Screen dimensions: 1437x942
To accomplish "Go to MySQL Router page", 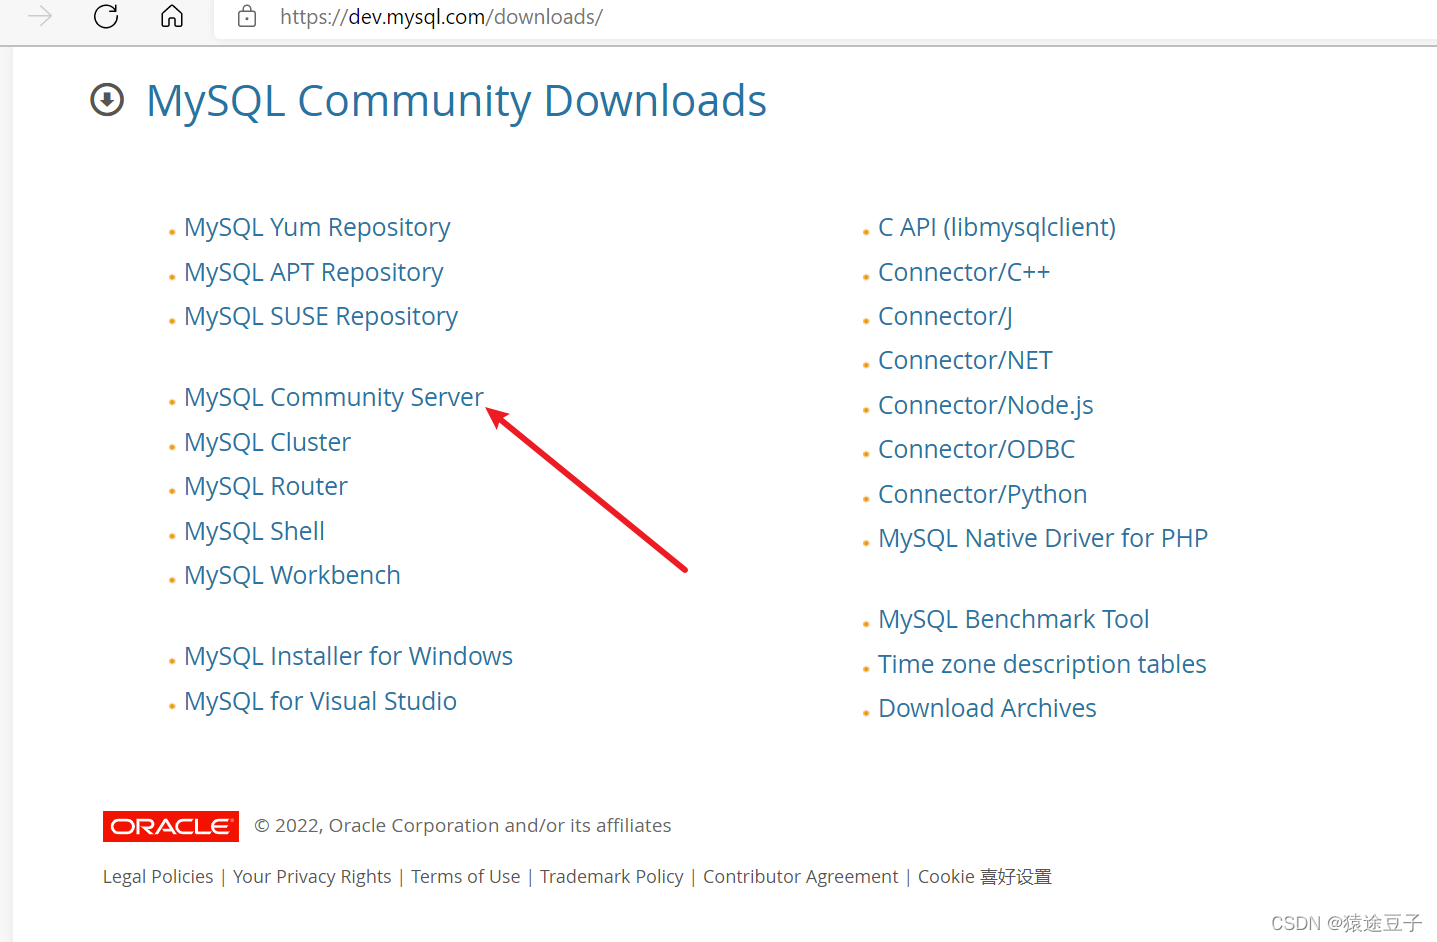I will click(x=266, y=487).
